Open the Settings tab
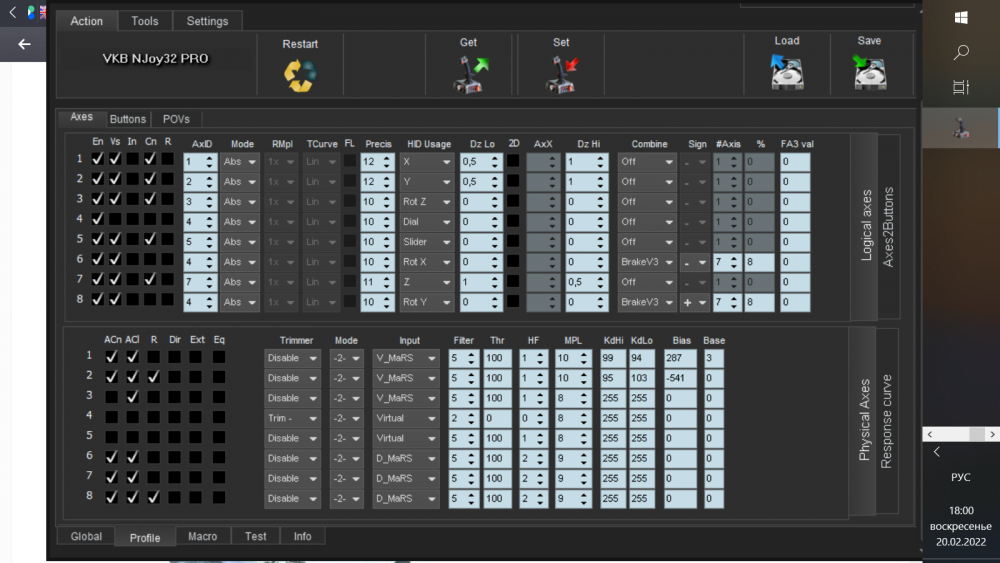 pyautogui.click(x=207, y=21)
